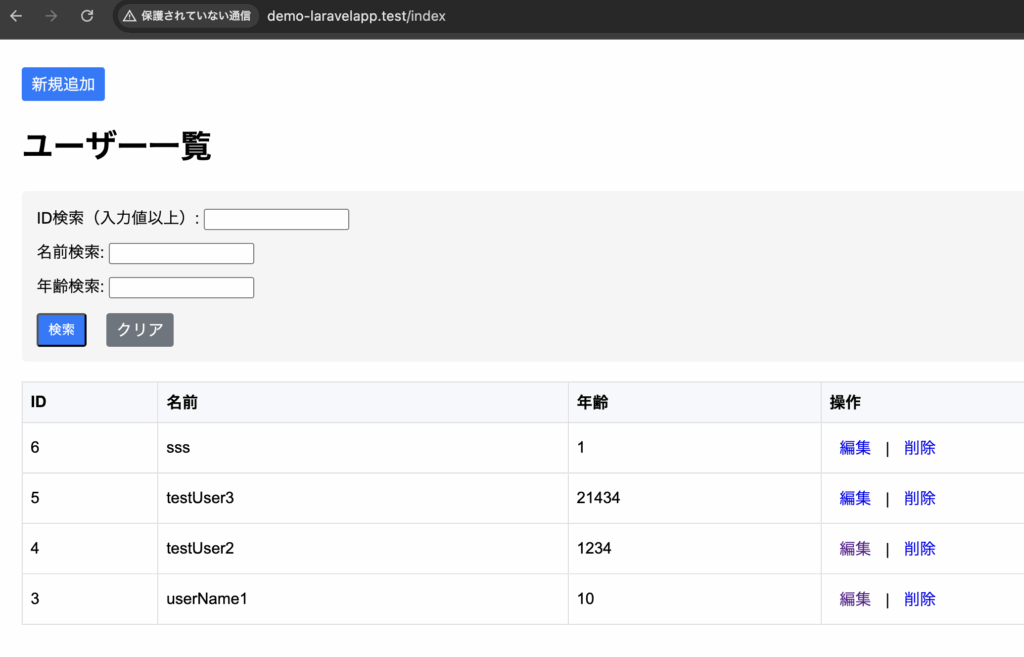Focus the ID検索 input field

[x=276, y=219]
